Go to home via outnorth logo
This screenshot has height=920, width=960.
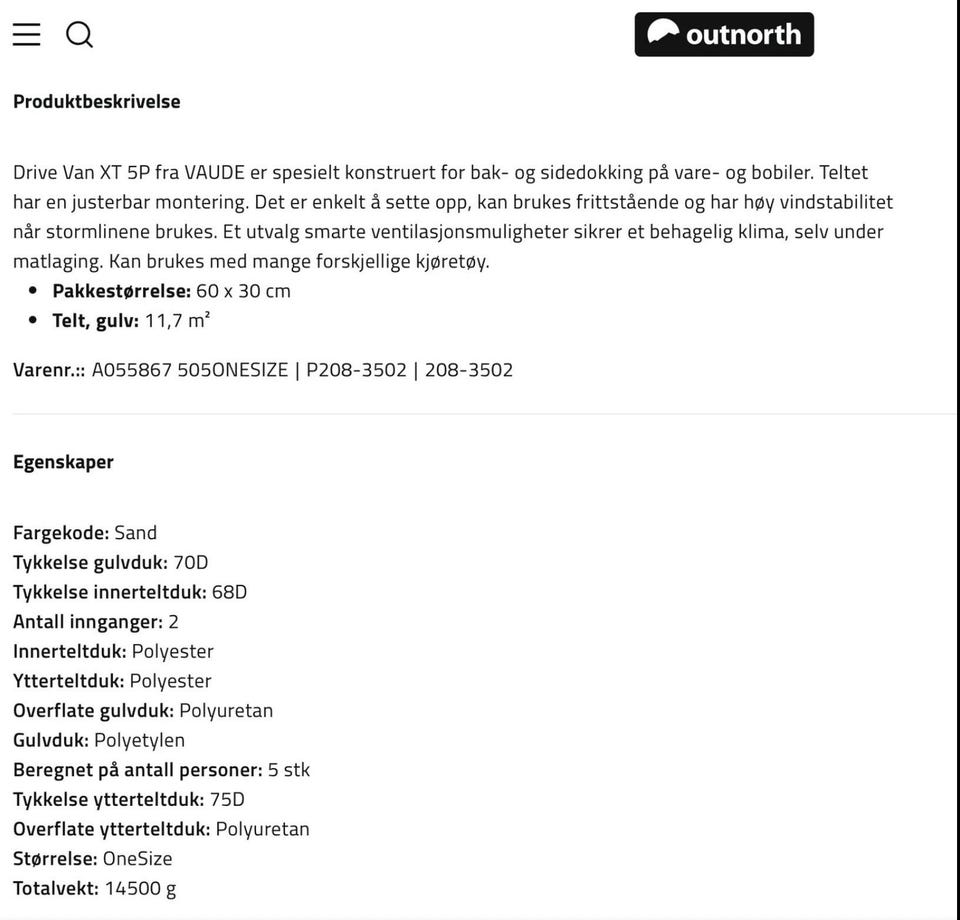point(724,35)
